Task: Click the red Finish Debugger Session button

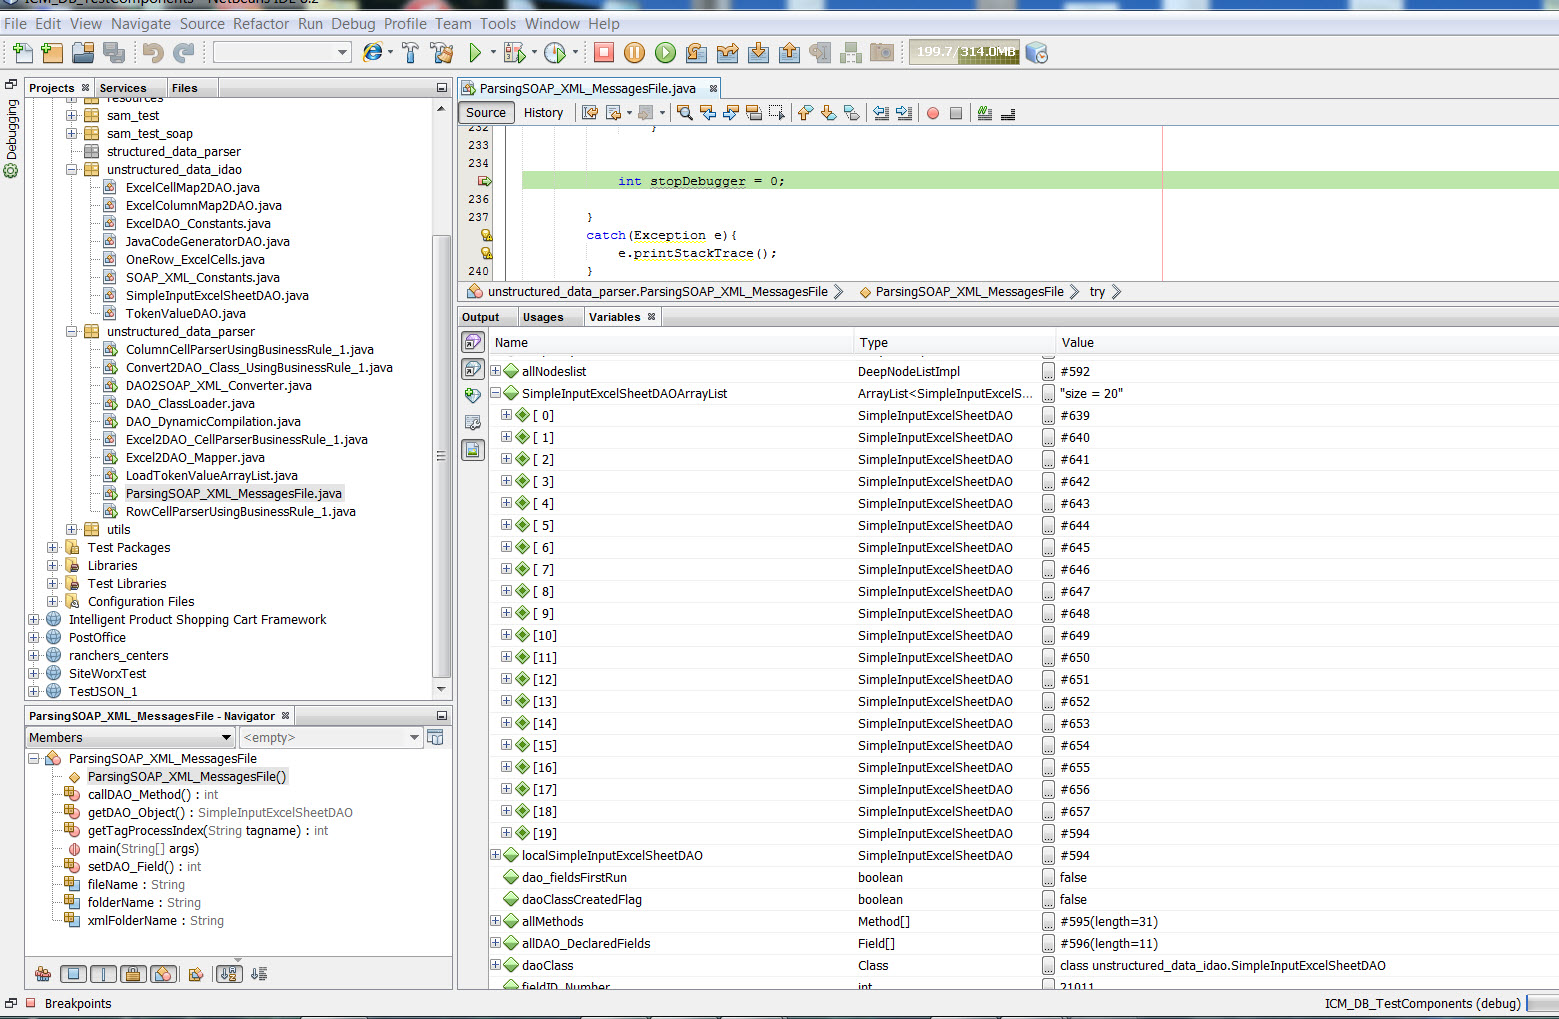Action: pos(604,53)
